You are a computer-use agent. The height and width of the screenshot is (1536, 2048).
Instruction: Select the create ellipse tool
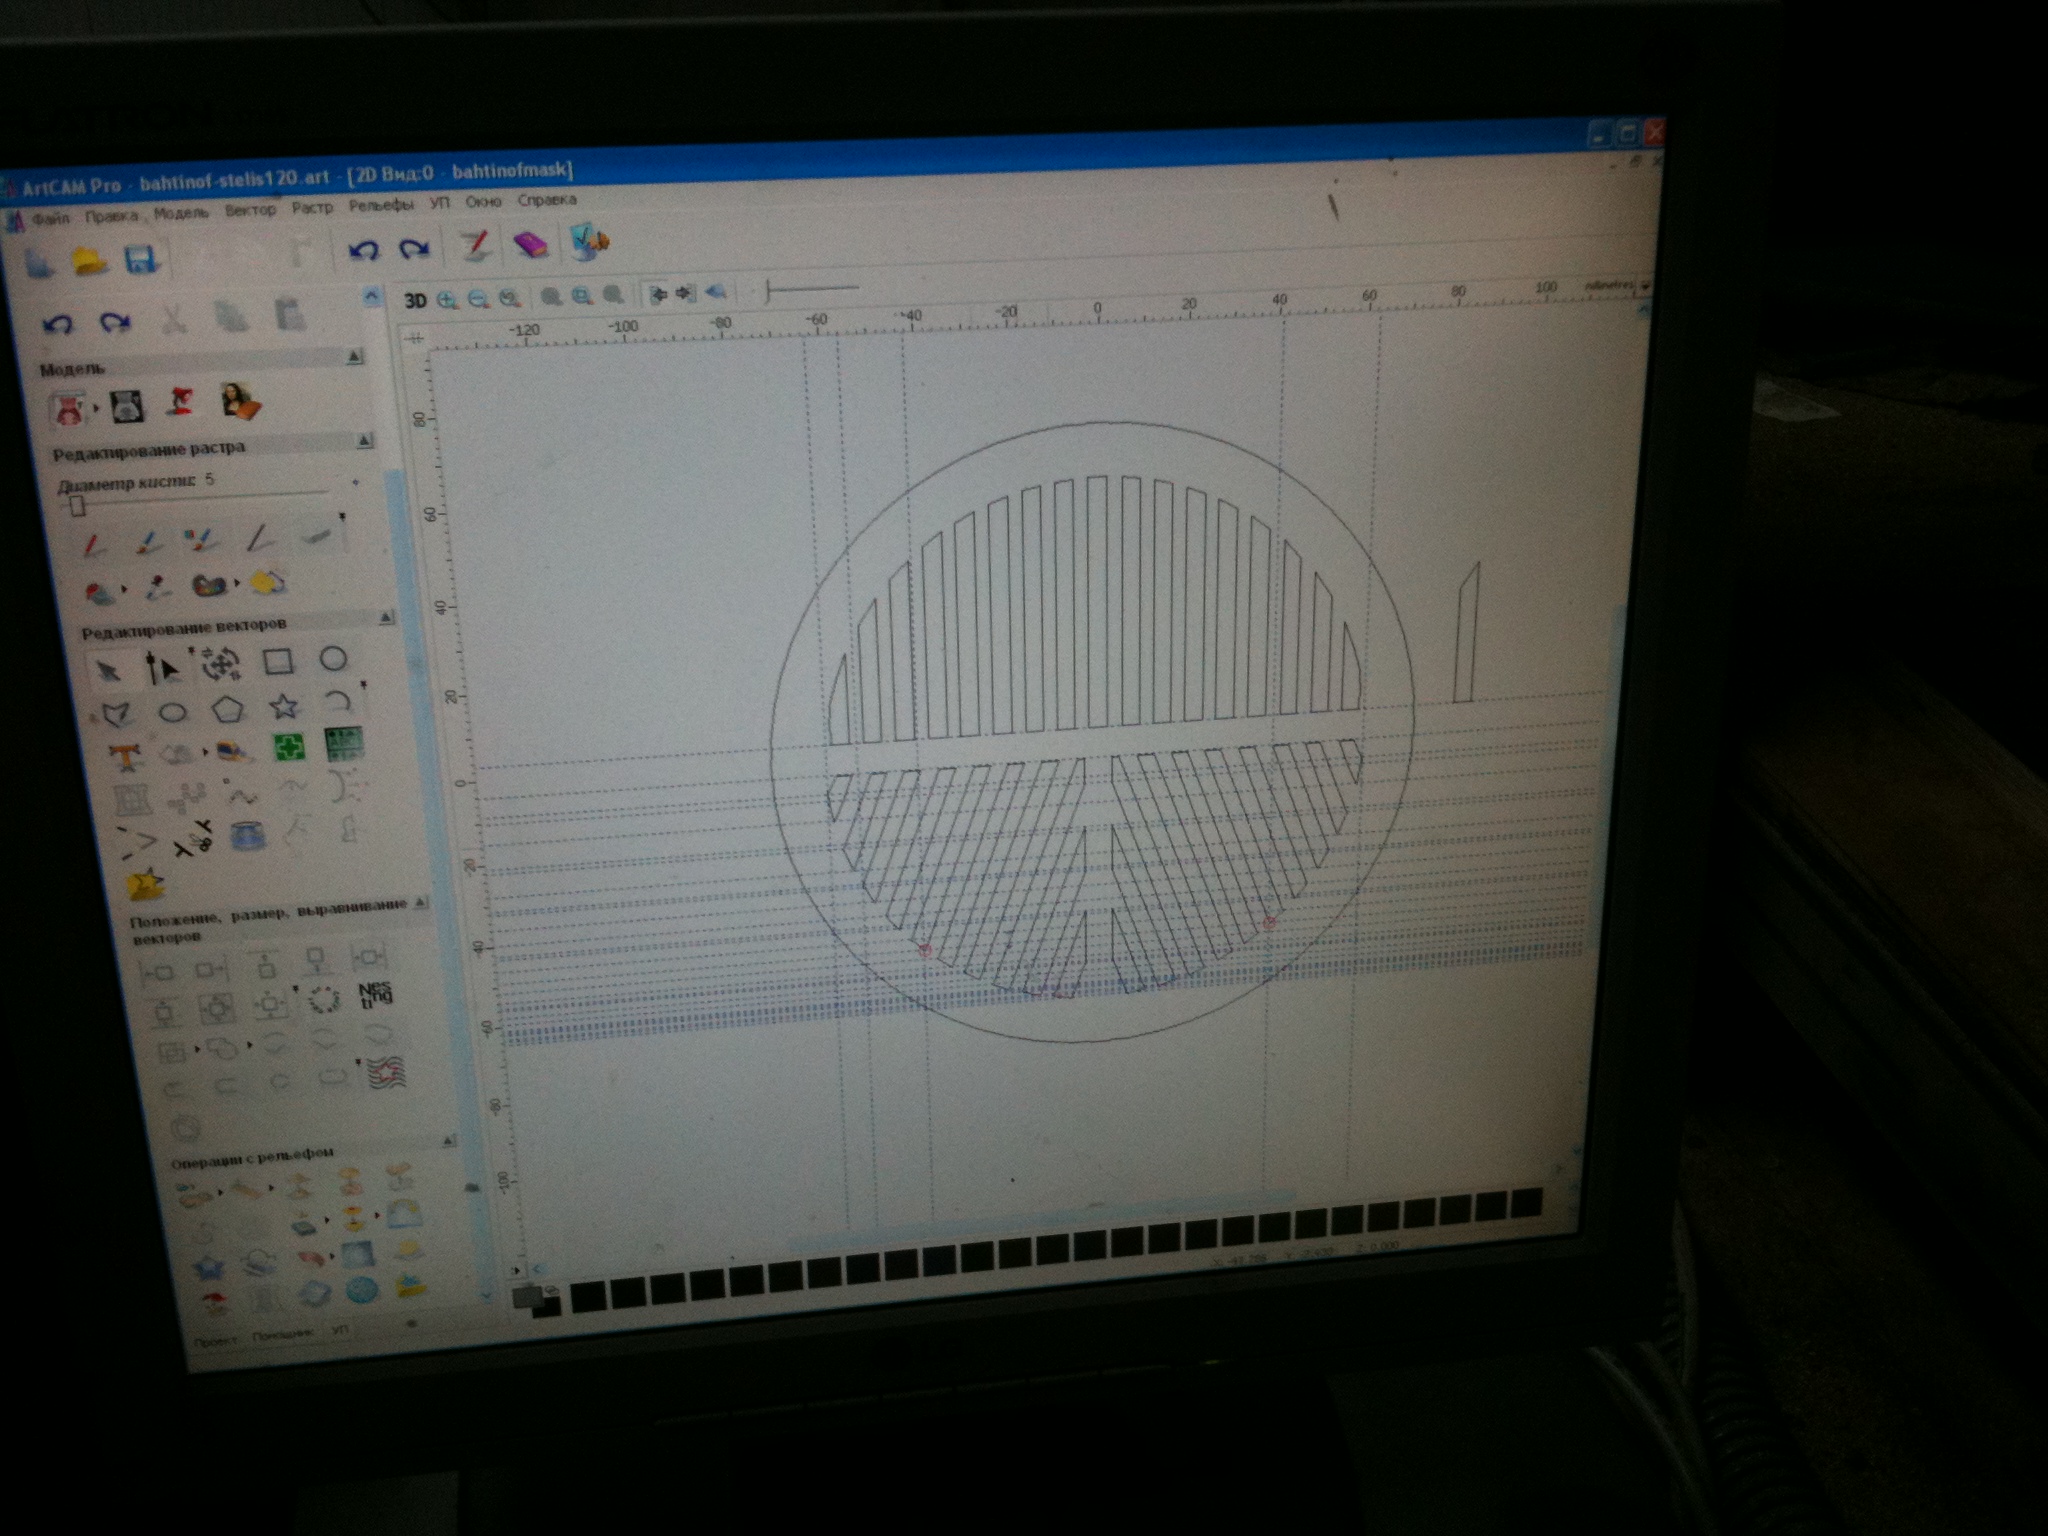point(174,713)
